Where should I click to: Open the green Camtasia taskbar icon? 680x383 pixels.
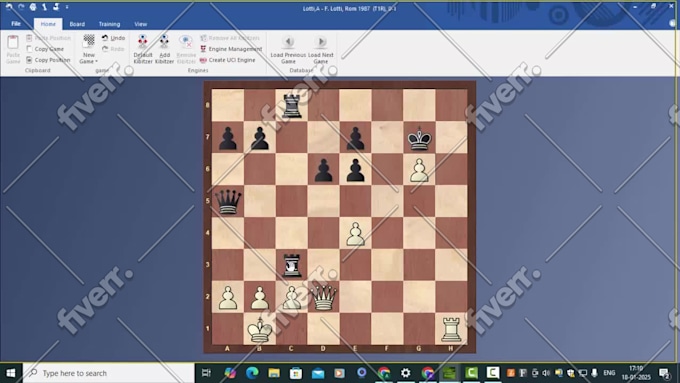click(471, 373)
